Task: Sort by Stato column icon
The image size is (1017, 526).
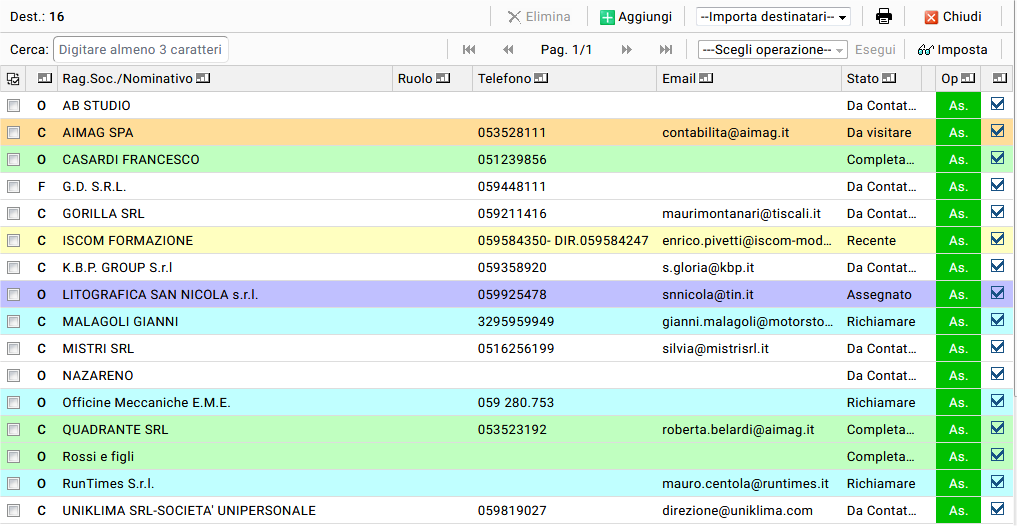Action: point(889,78)
